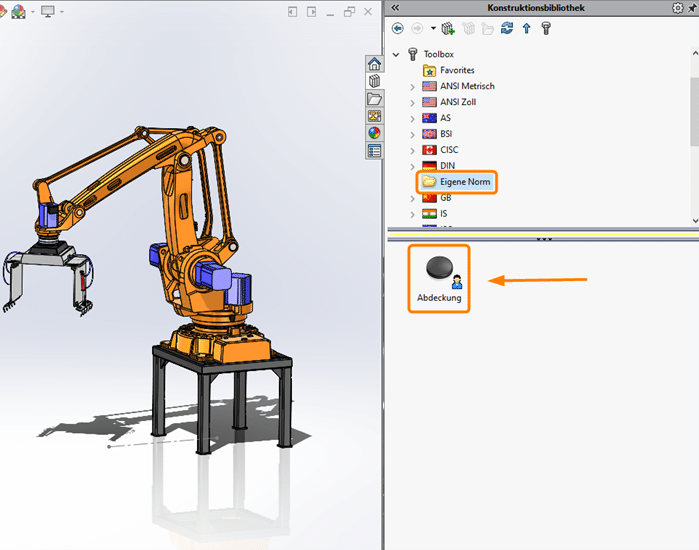Screen dimensions: 699x550
Task: Toggle the pushpin to pin the task pane
Action: [693, 8]
